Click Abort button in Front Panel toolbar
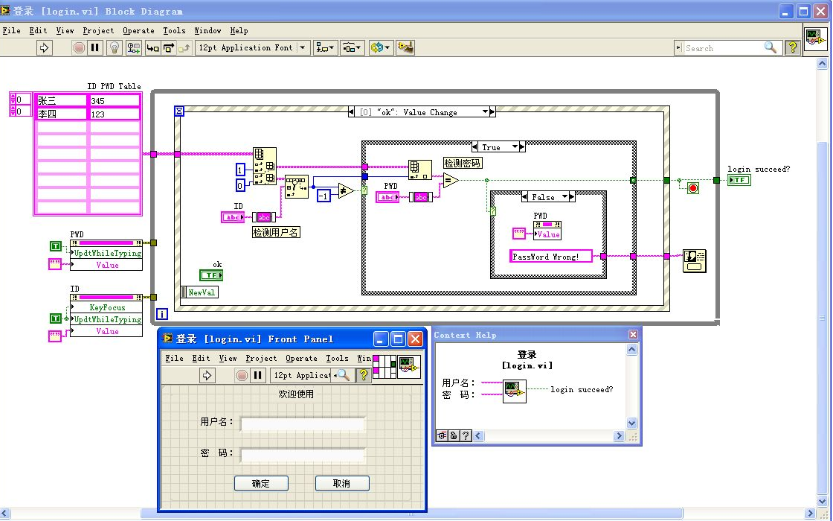This screenshot has height=521, width=833. tap(242, 375)
